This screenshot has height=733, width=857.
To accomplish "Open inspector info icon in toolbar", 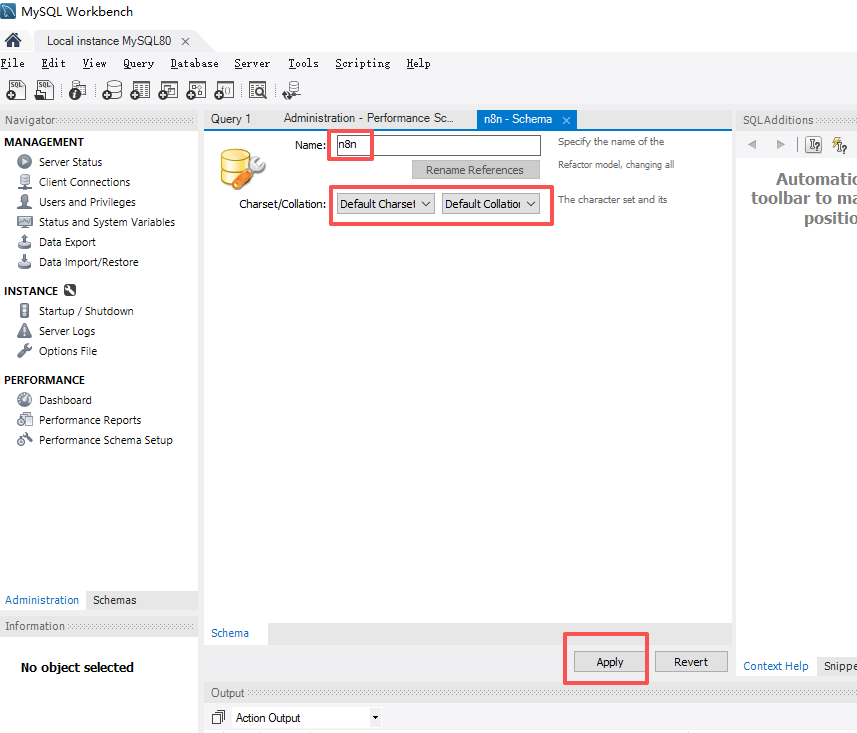I will coord(78,91).
